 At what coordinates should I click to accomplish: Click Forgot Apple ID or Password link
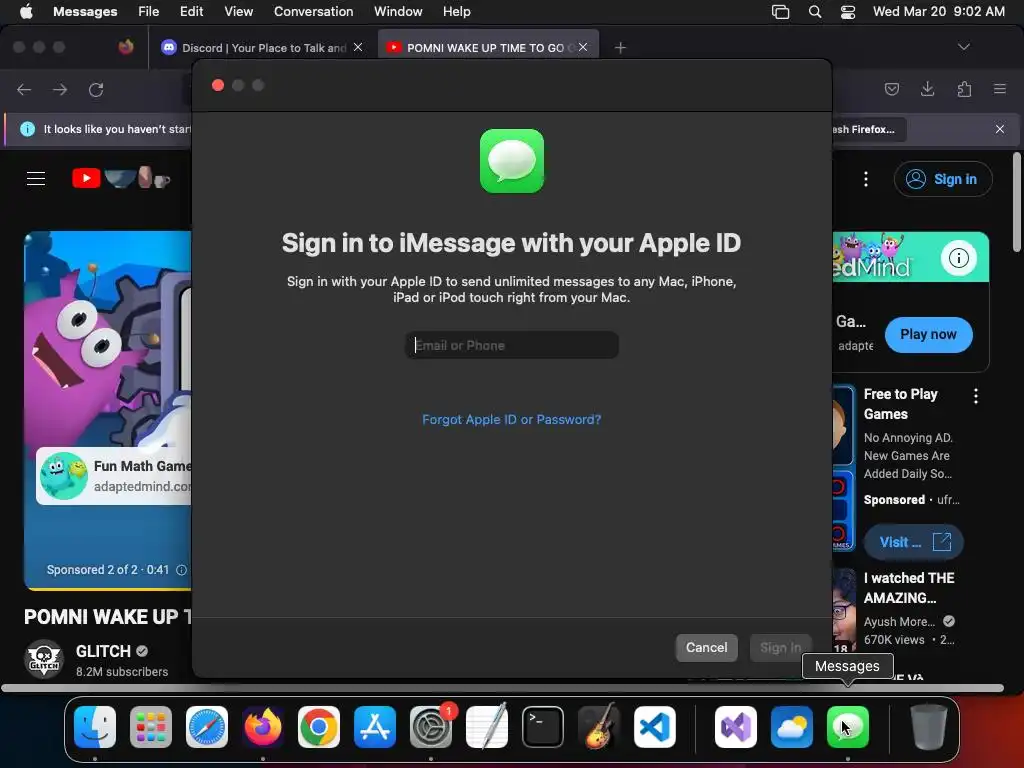[511, 419]
